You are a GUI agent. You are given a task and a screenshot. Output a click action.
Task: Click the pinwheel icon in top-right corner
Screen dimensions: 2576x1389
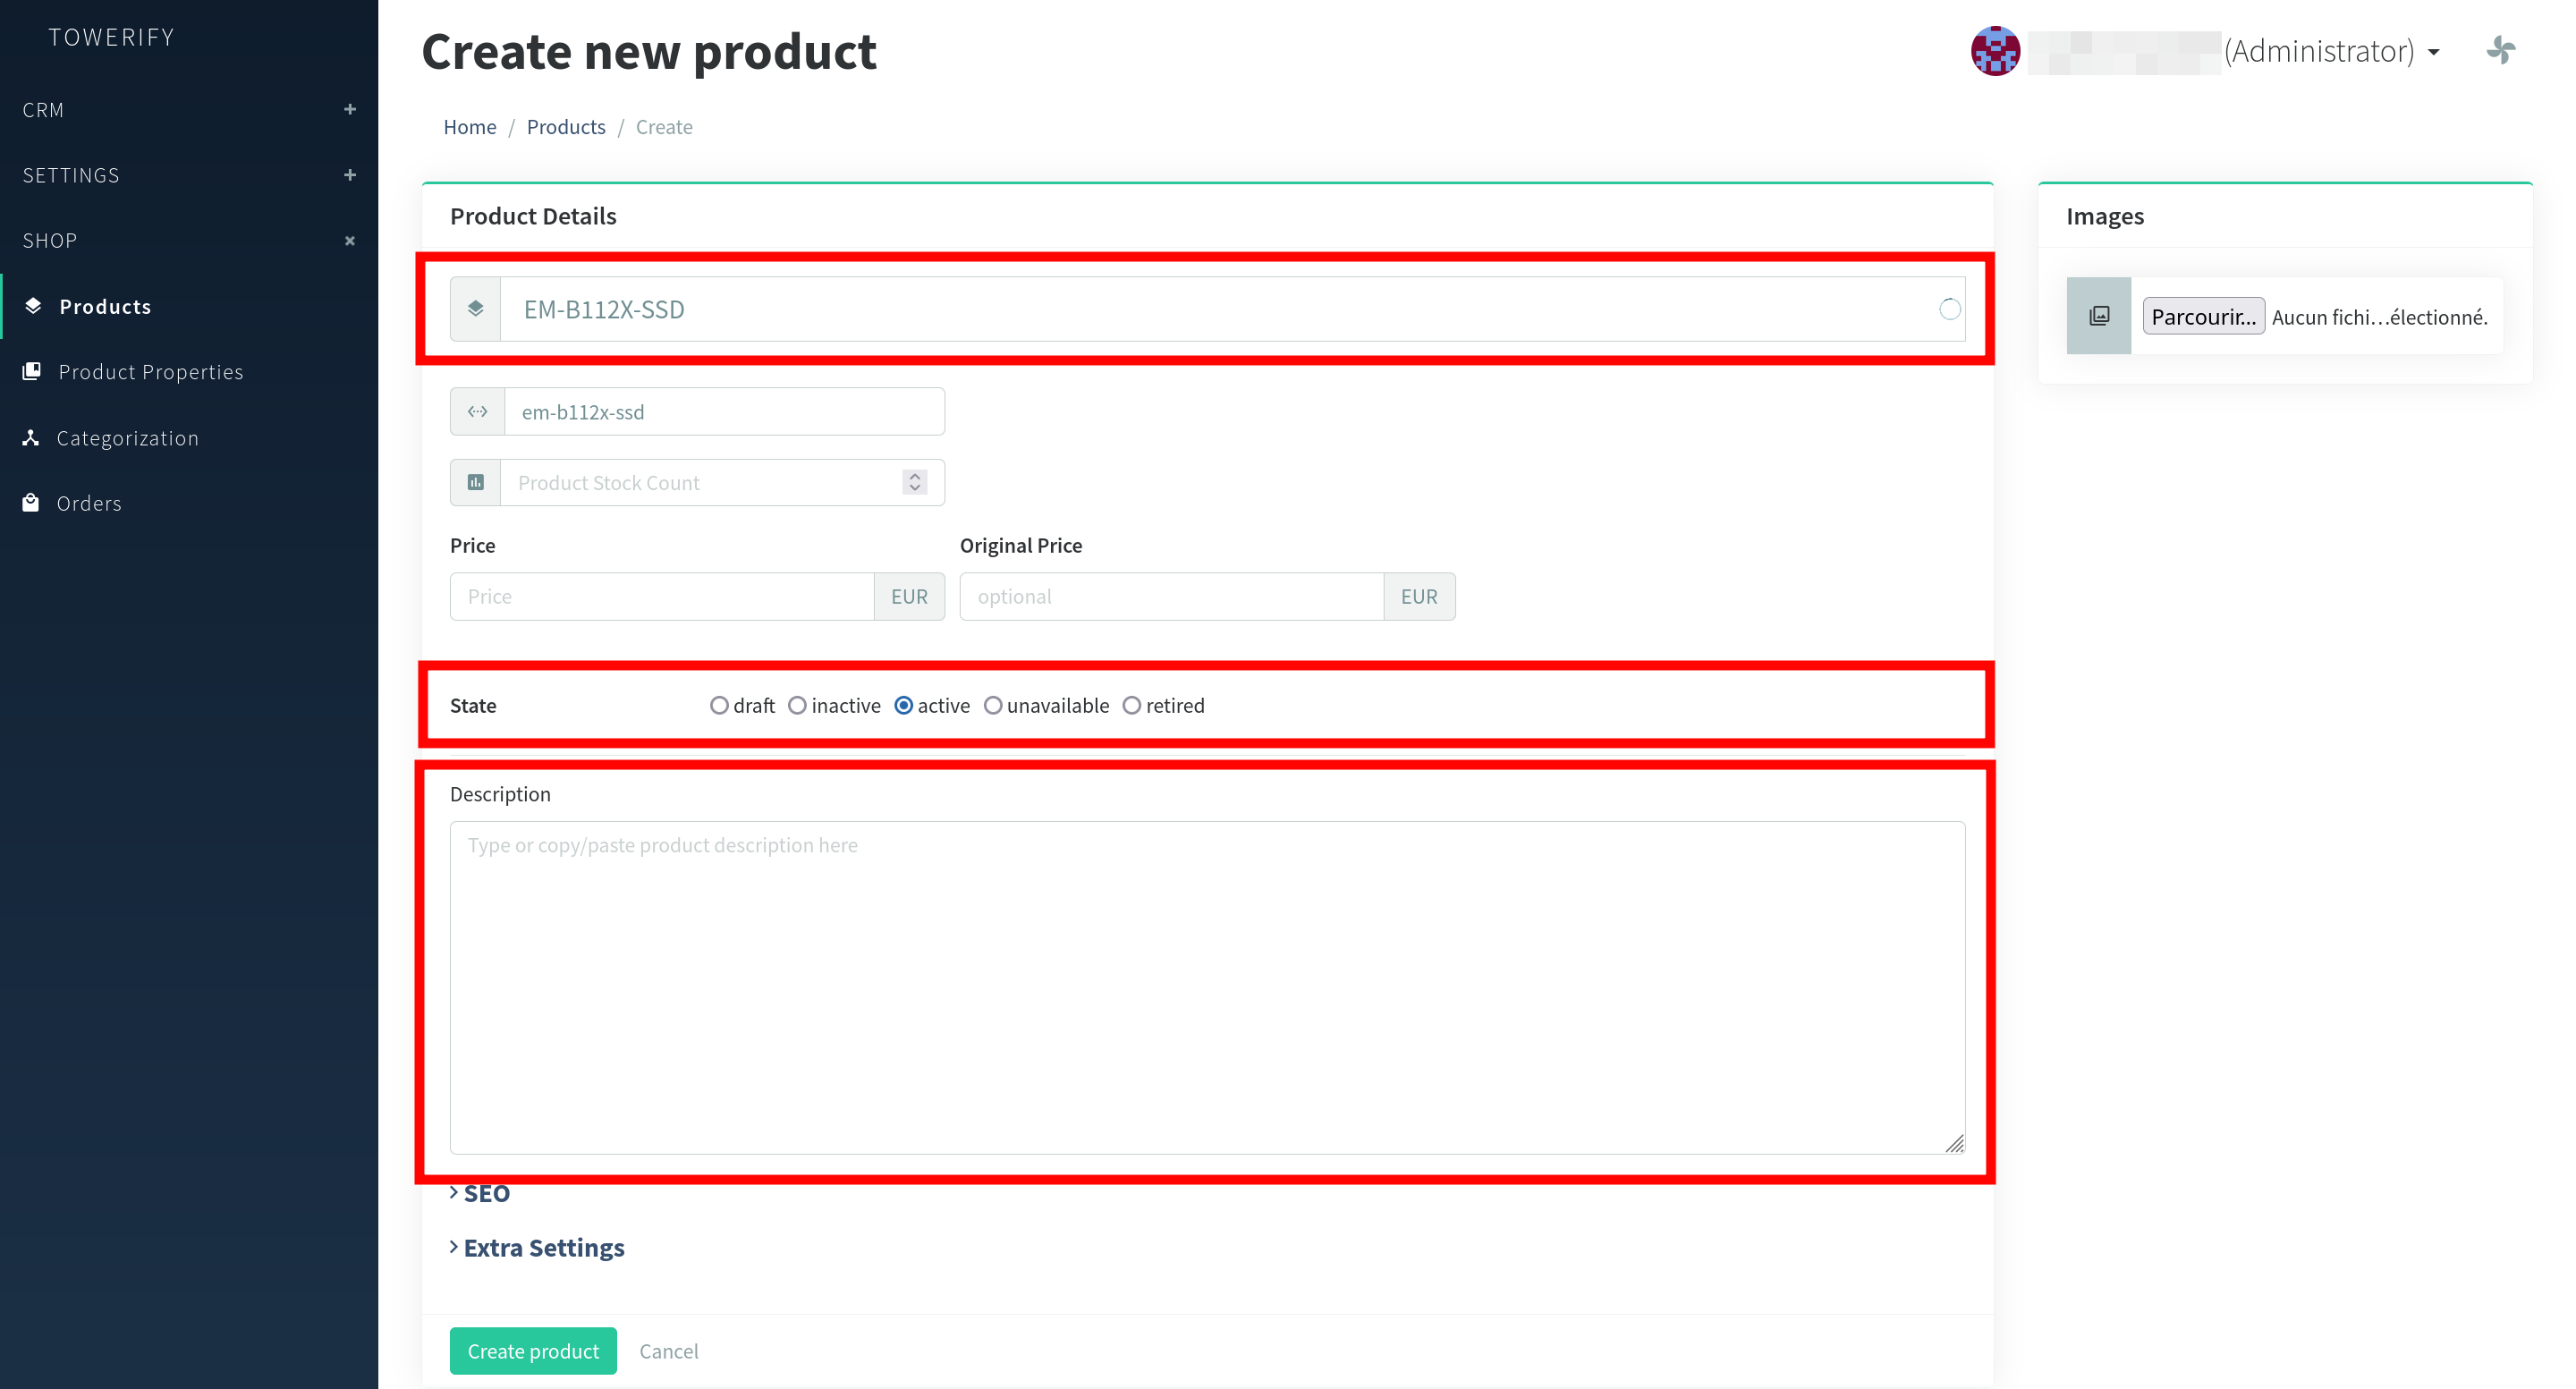point(2500,50)
